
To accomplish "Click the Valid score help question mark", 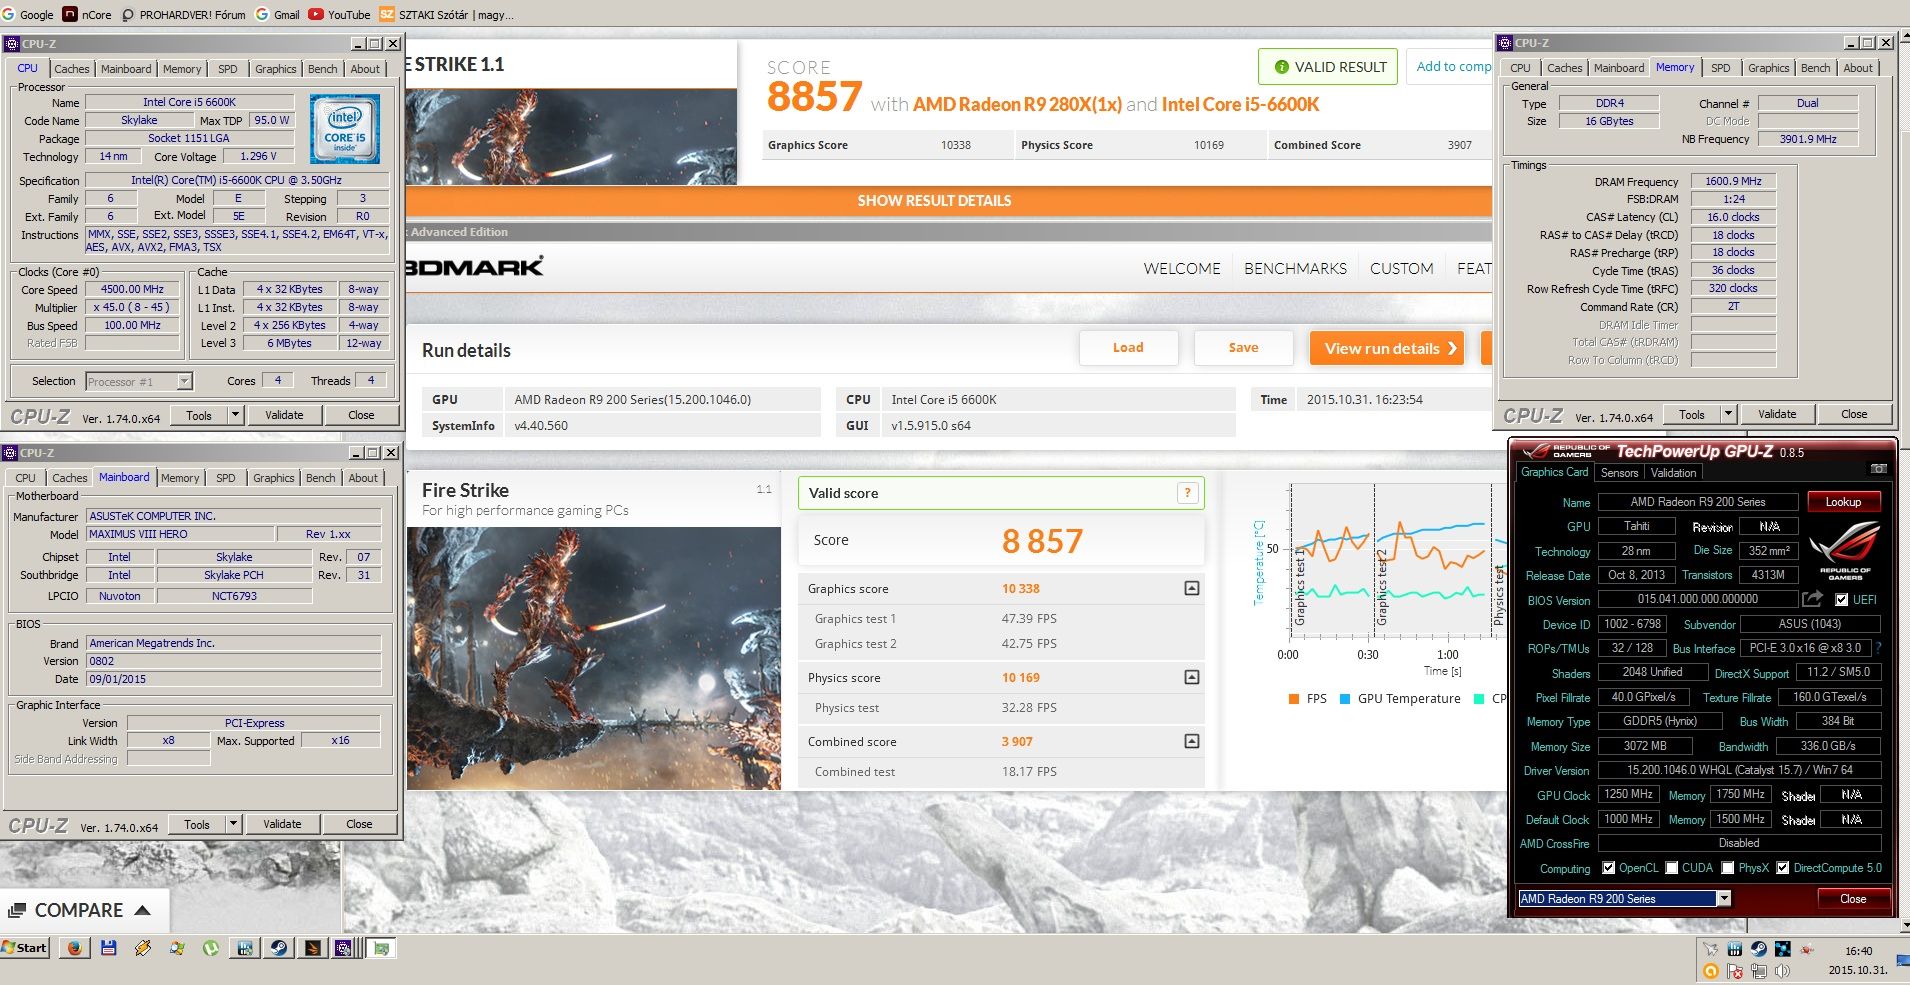I will click(x=1187, y=492).
